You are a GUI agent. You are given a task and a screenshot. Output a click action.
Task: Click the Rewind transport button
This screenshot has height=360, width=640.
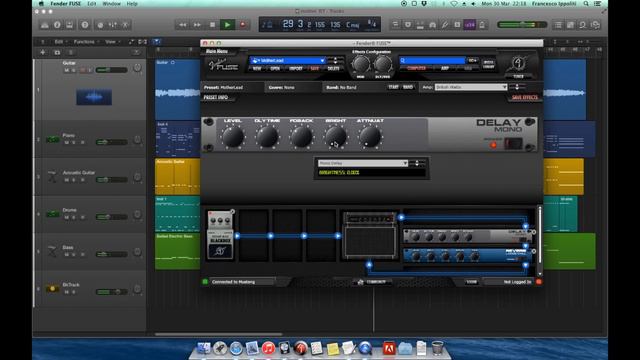[x=182, y=25]
